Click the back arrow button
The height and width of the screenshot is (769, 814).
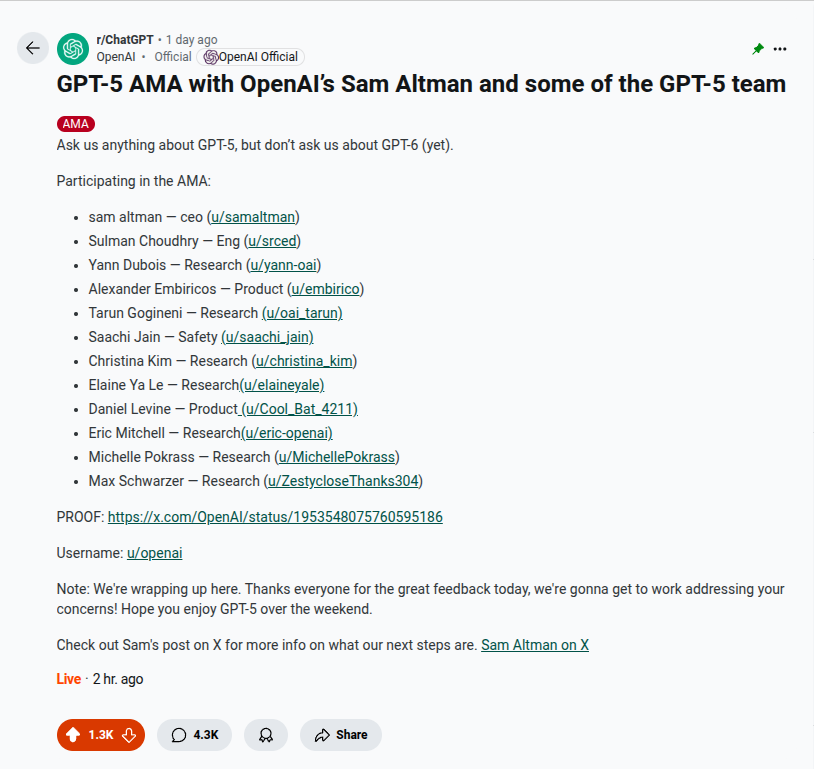click(33, 48)
